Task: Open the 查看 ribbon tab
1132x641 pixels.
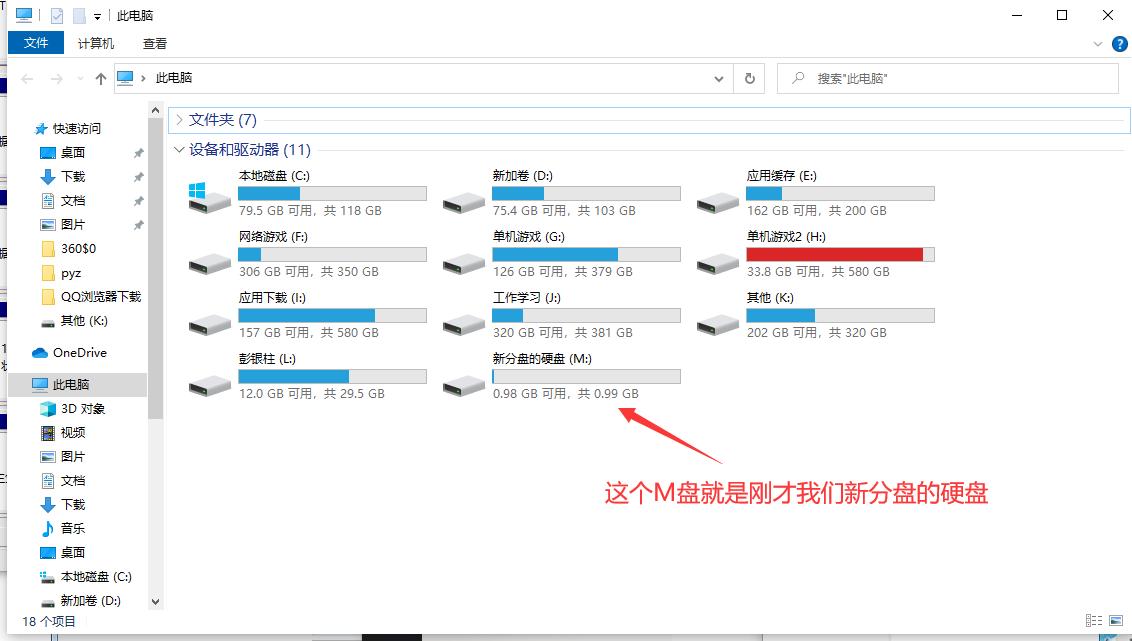Action: [155, 43]
